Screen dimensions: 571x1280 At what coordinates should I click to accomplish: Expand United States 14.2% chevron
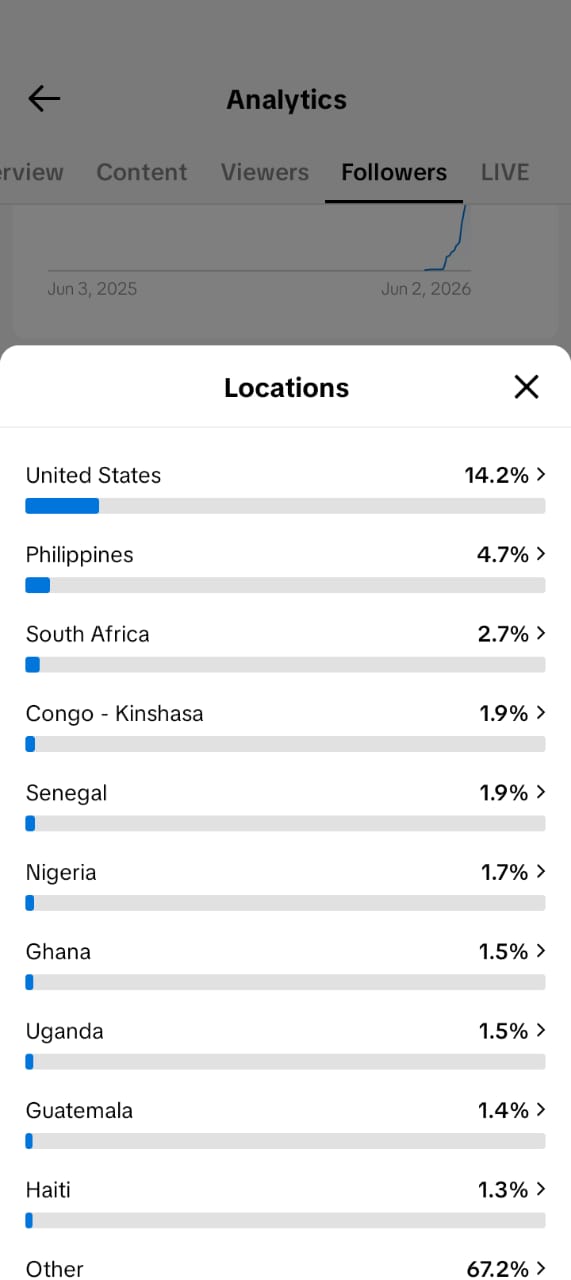[541, 475]
